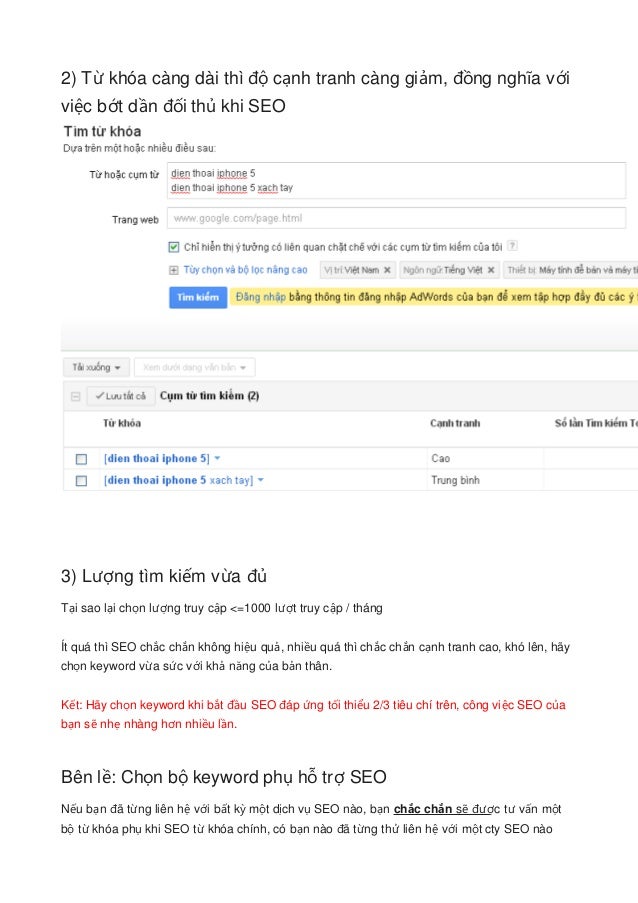Click the 'Tìm từ khóa' heading
This screenshot has height=903, width=638.
pos(102,131)
